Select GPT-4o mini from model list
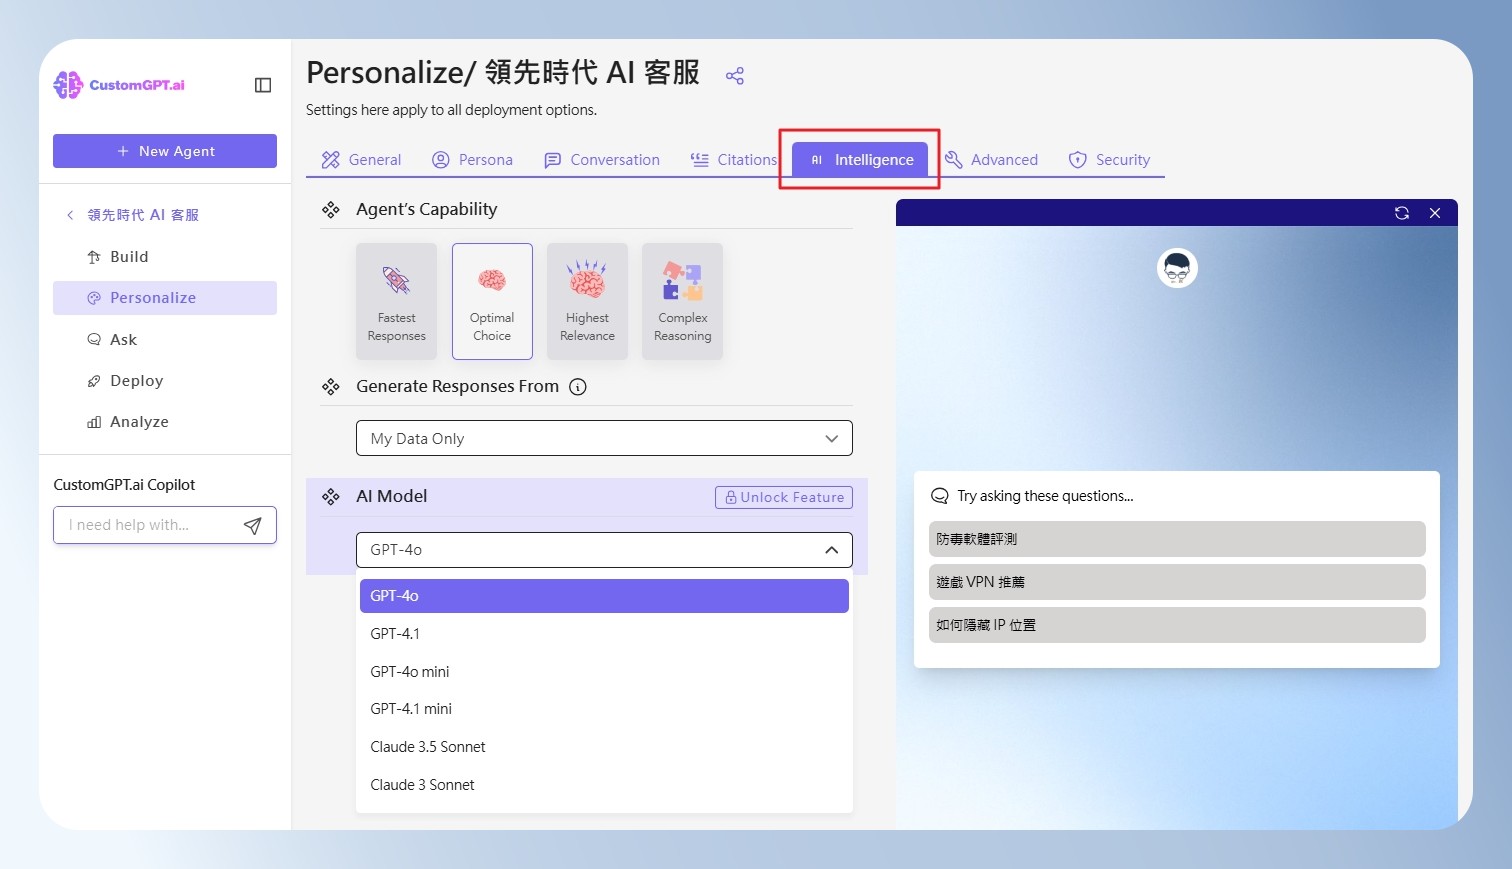1512x869 pixels. tap(604, 672)
